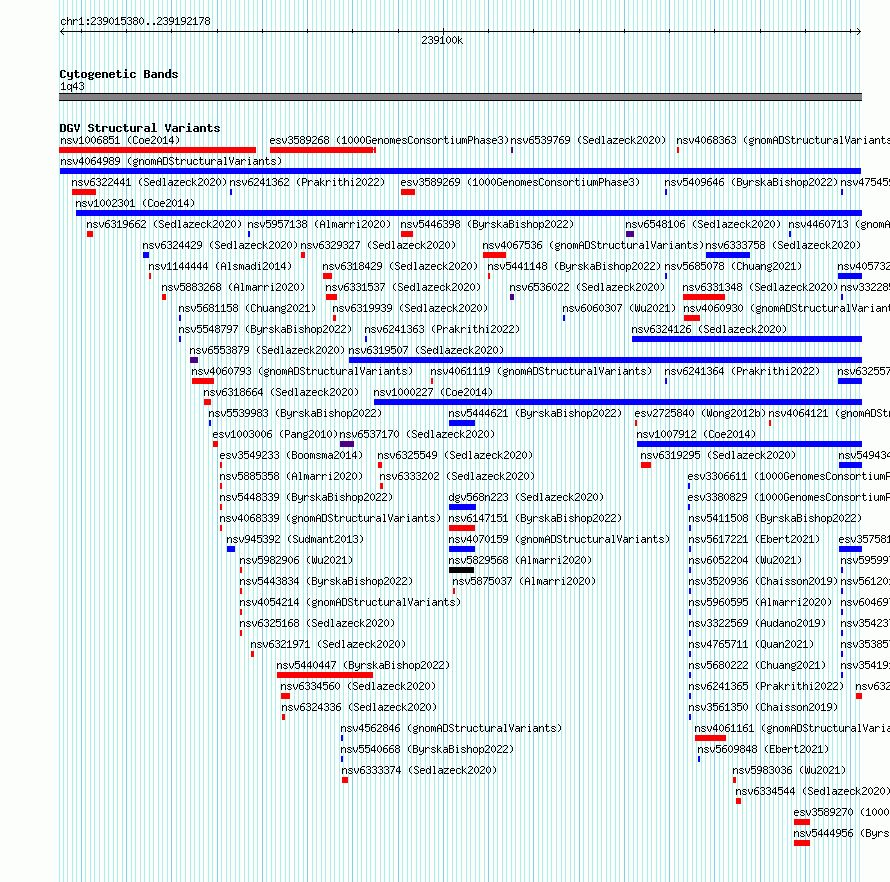Viewport: 890px width, 882px height.
Task: Click esv1003006 (Pang2010) label
Action: click(275, 434)
